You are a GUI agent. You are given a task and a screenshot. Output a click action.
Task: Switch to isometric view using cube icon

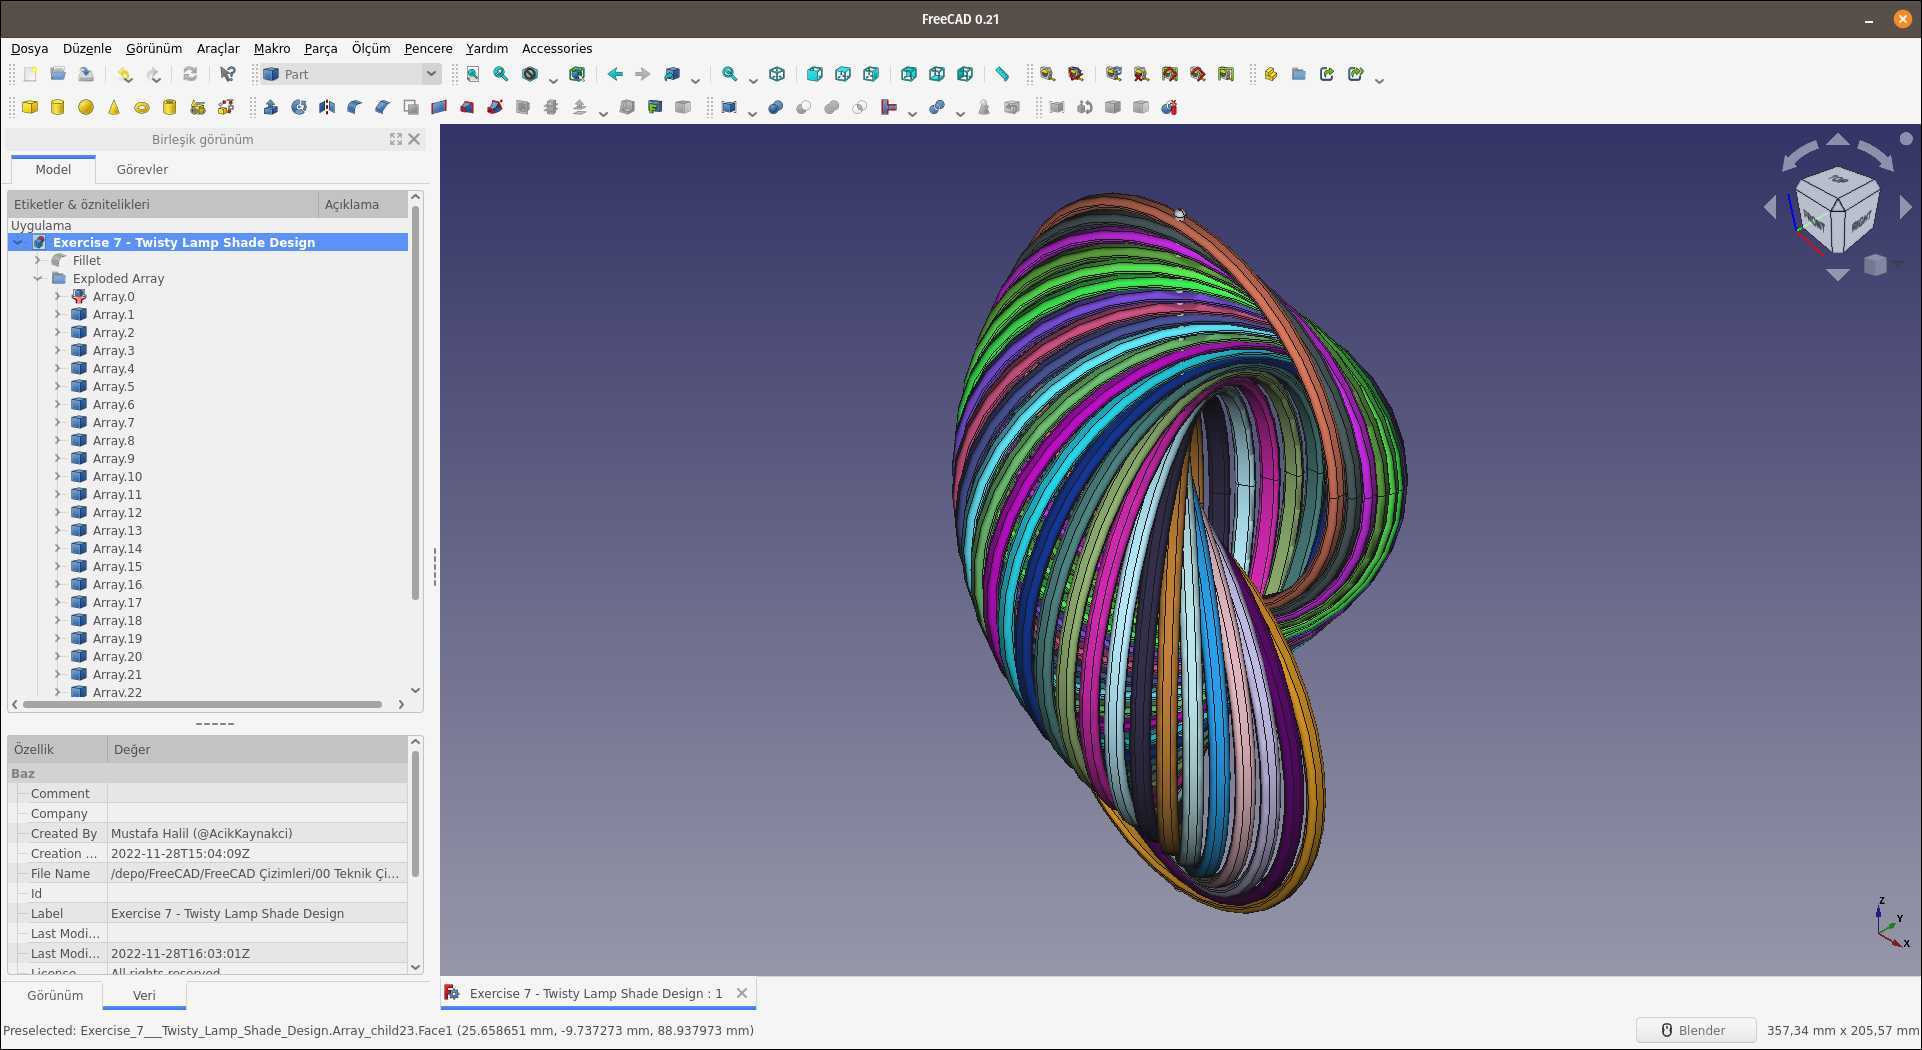coord(777,74)
